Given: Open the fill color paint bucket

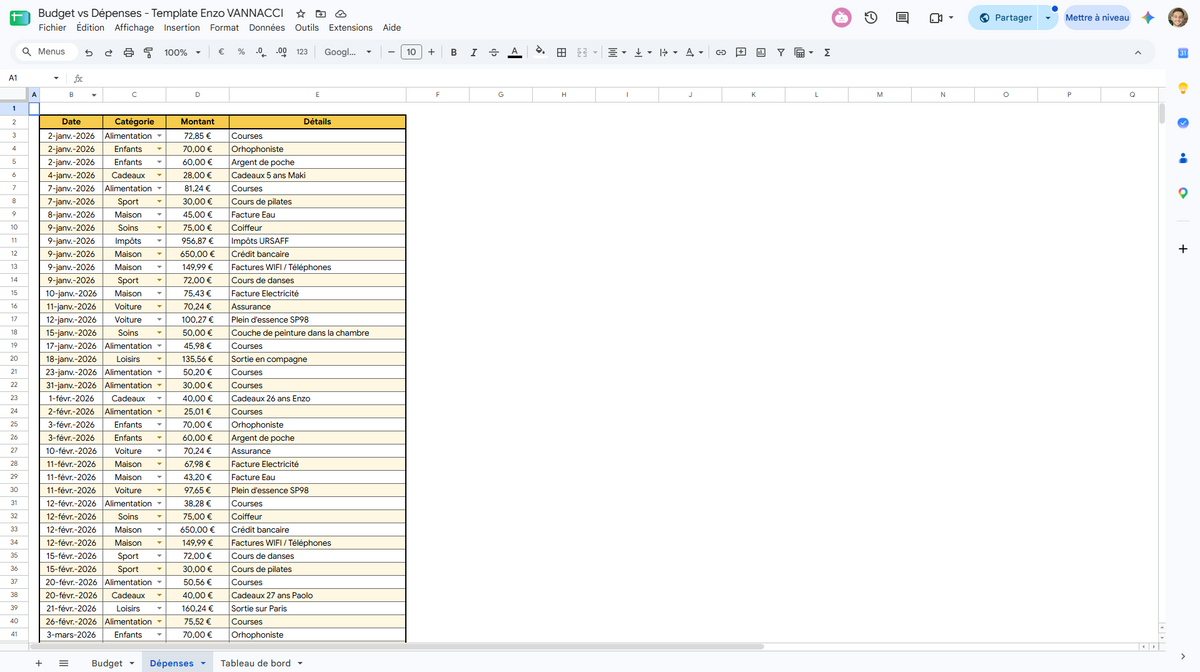Looking at the screenshot, I should click(x=541, y=52).
